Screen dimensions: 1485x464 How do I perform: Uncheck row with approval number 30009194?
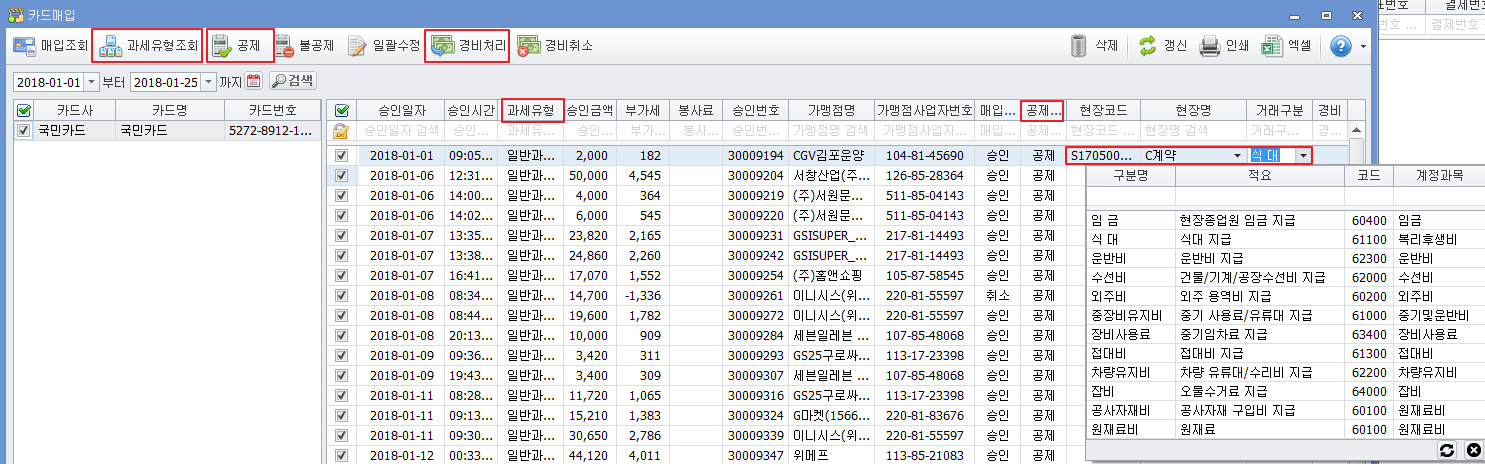(341, 156)
